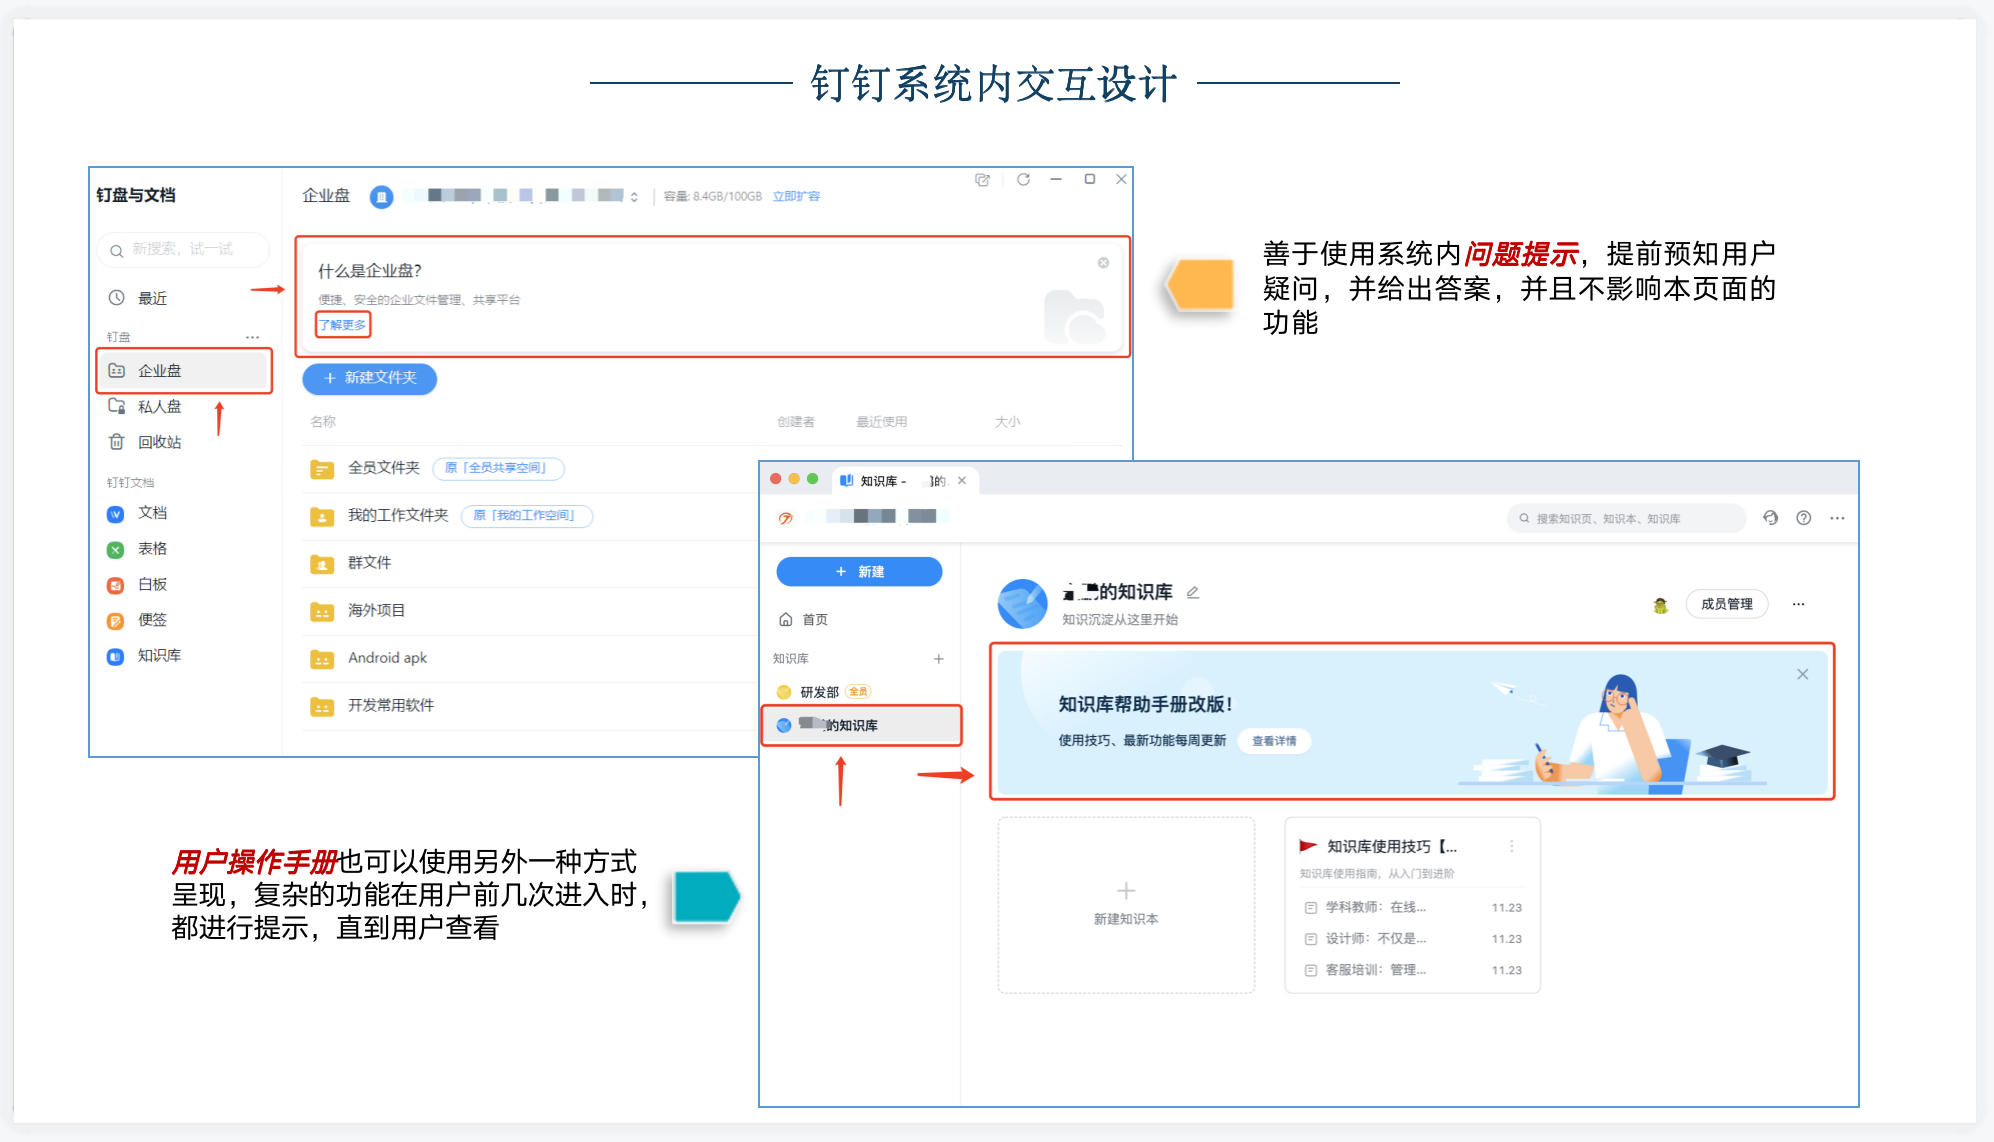Click the more dots beside 钉盘 section label

click(252, 337)
